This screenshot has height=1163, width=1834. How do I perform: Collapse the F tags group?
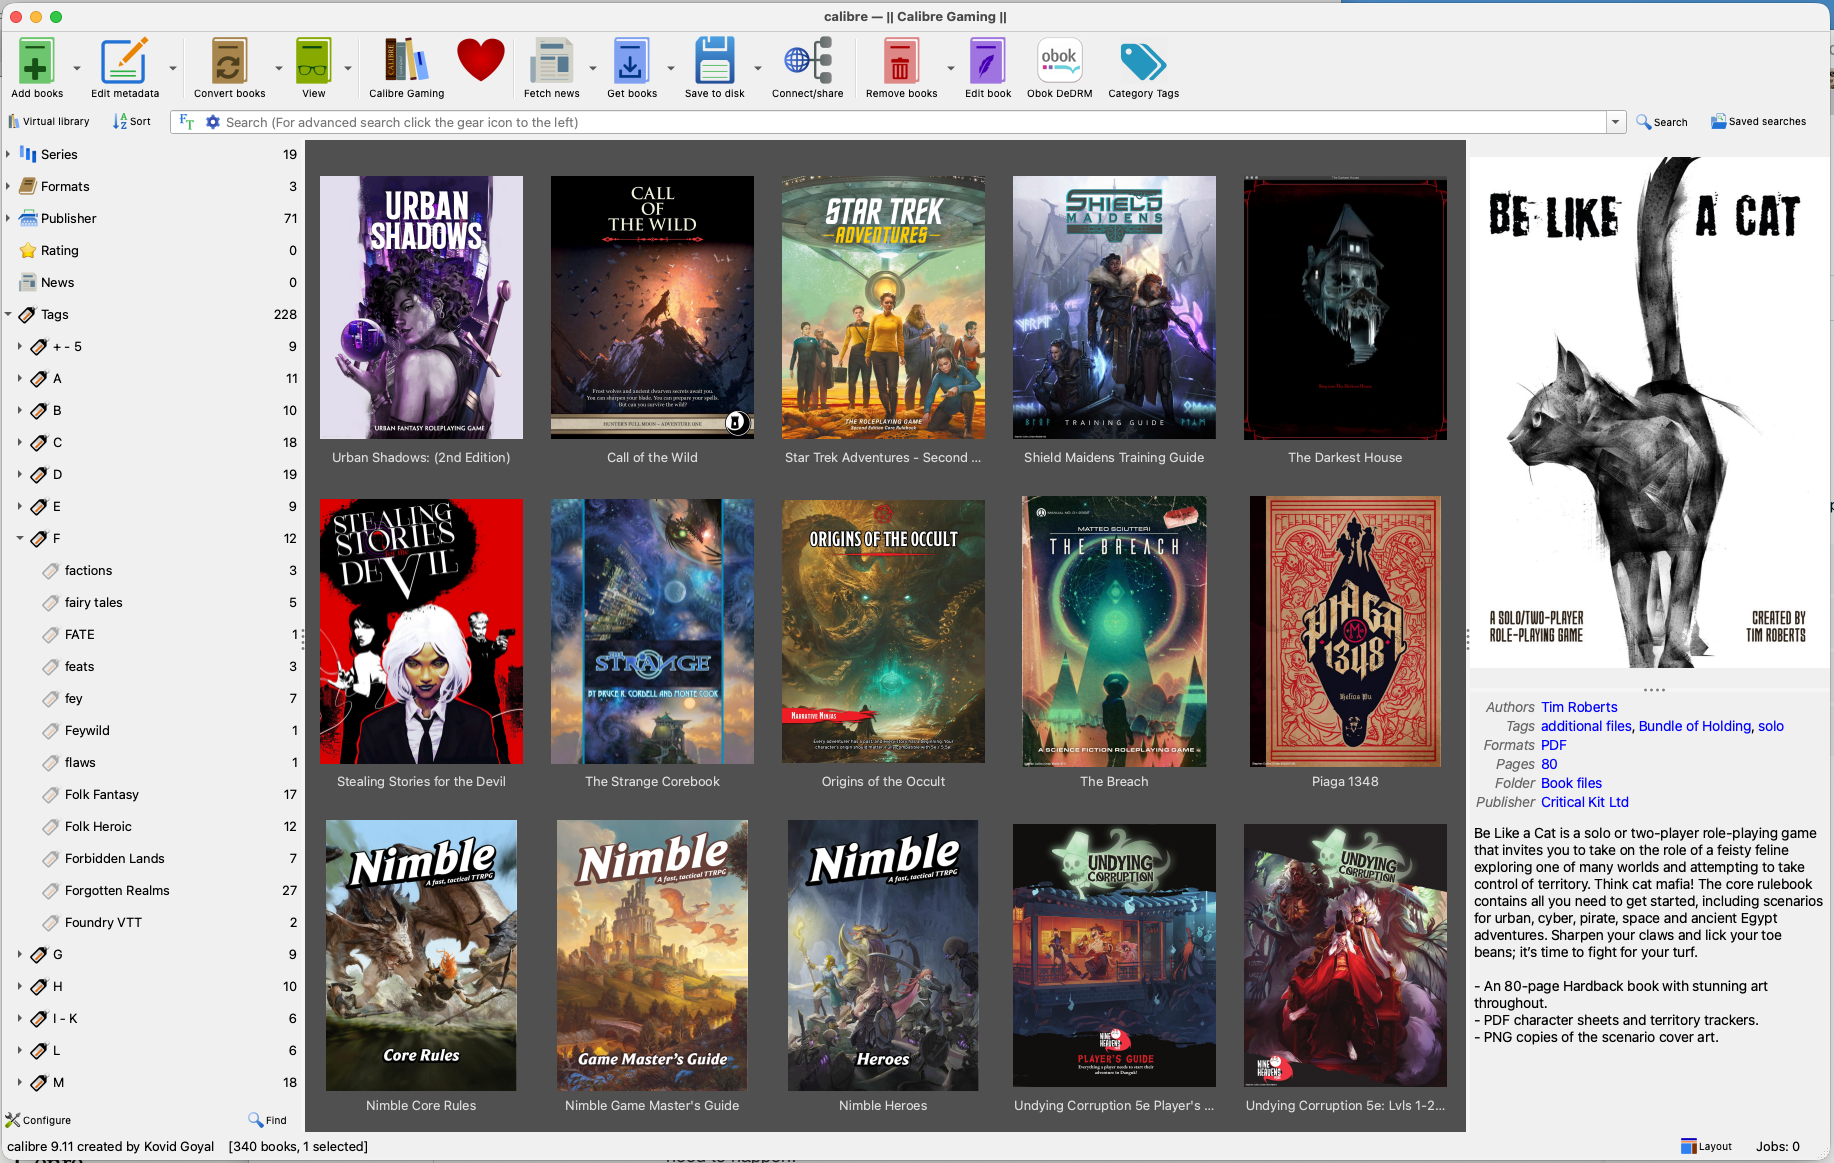click(20, 538)
